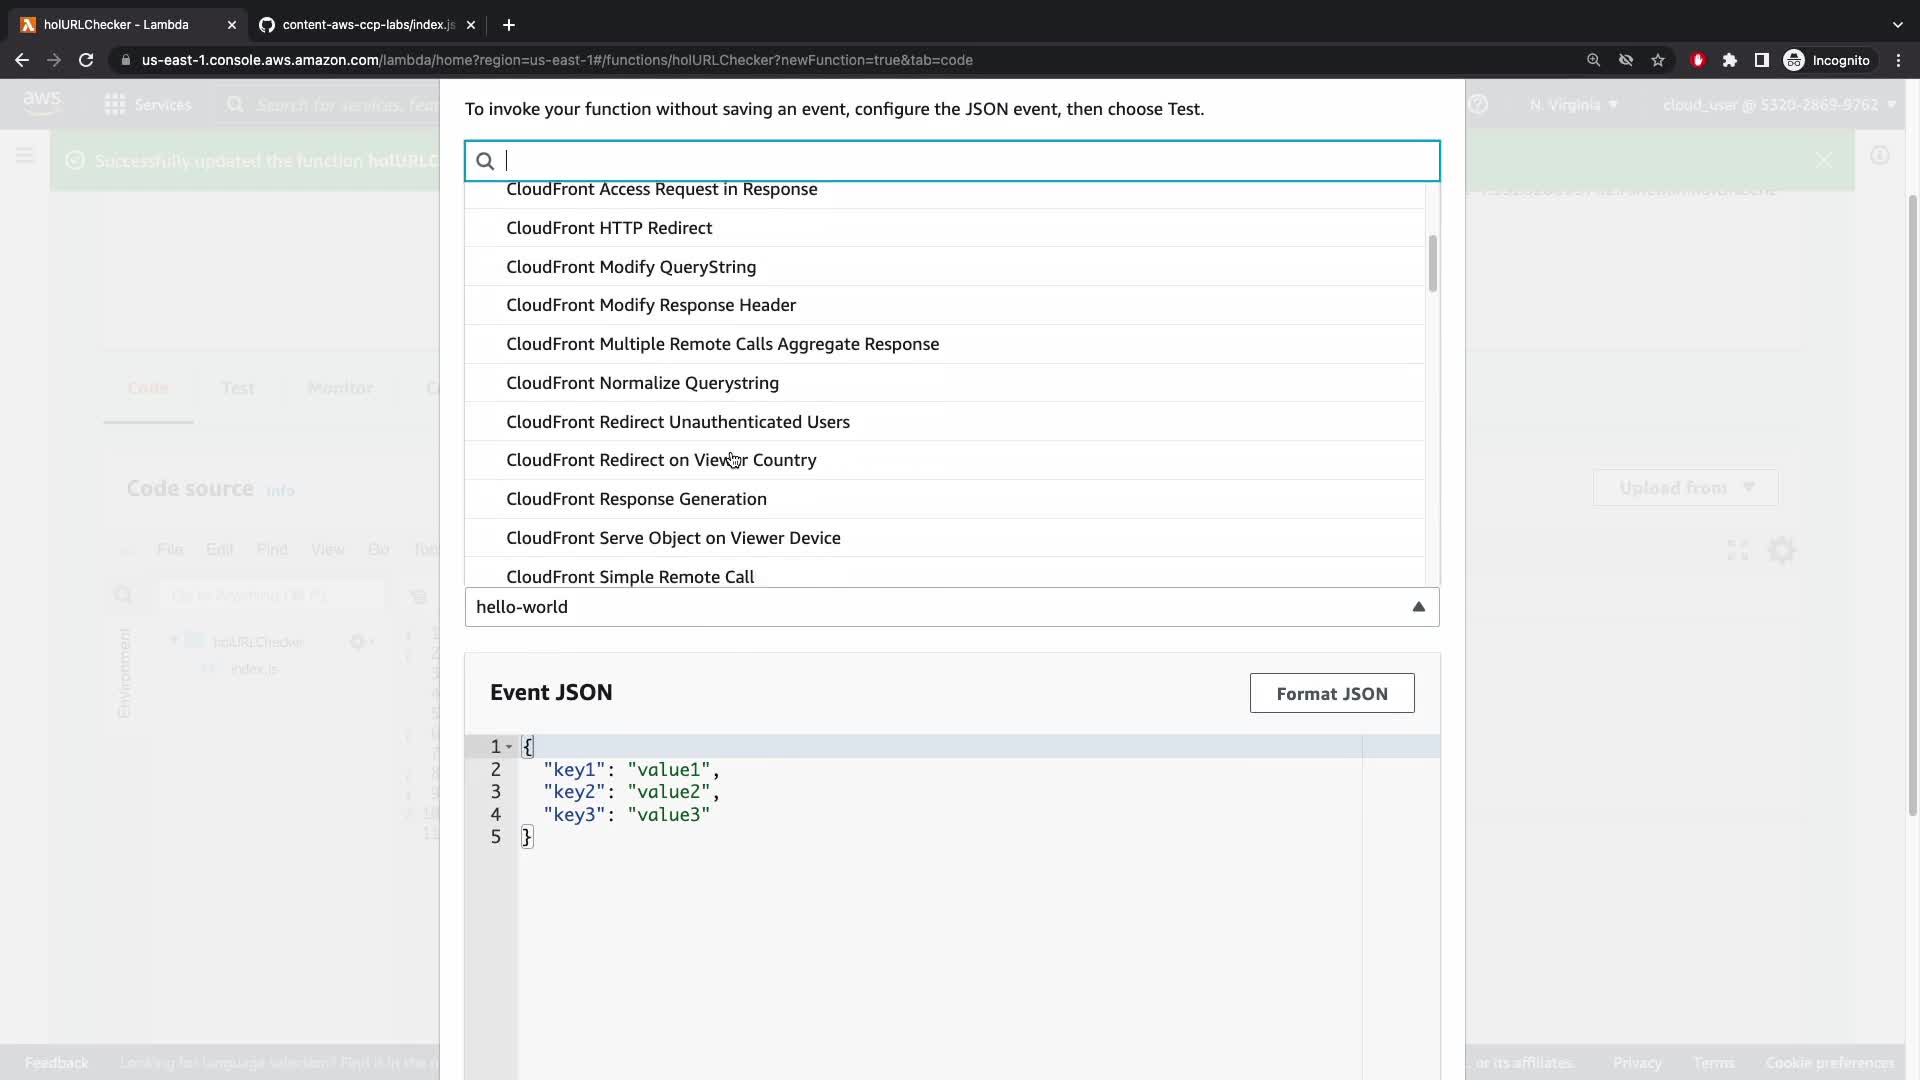
Task: Click the template search input field
Action: click(960, 161)
